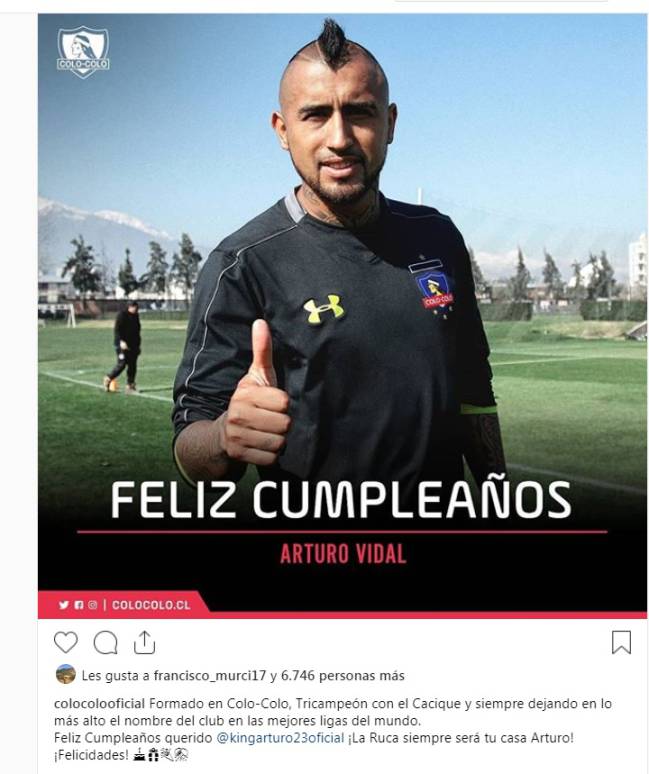This screenshot has height=774, width=649.
Task: Click the Twitter bird icon in the banner
Action: point(64,605)
